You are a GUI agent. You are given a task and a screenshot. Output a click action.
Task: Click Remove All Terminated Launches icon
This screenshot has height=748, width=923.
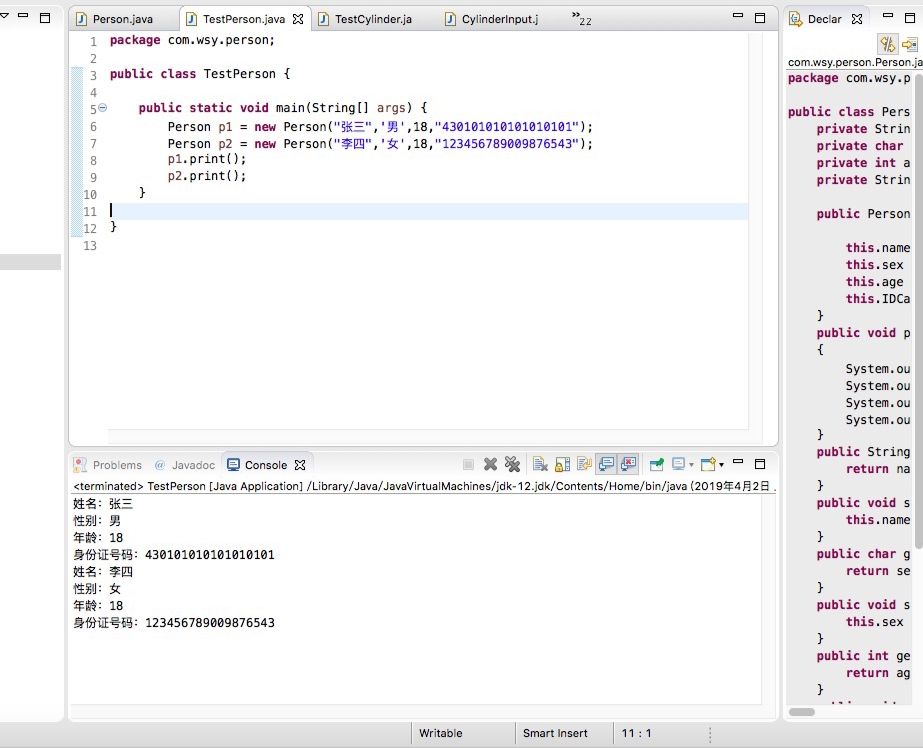point(512,464)
